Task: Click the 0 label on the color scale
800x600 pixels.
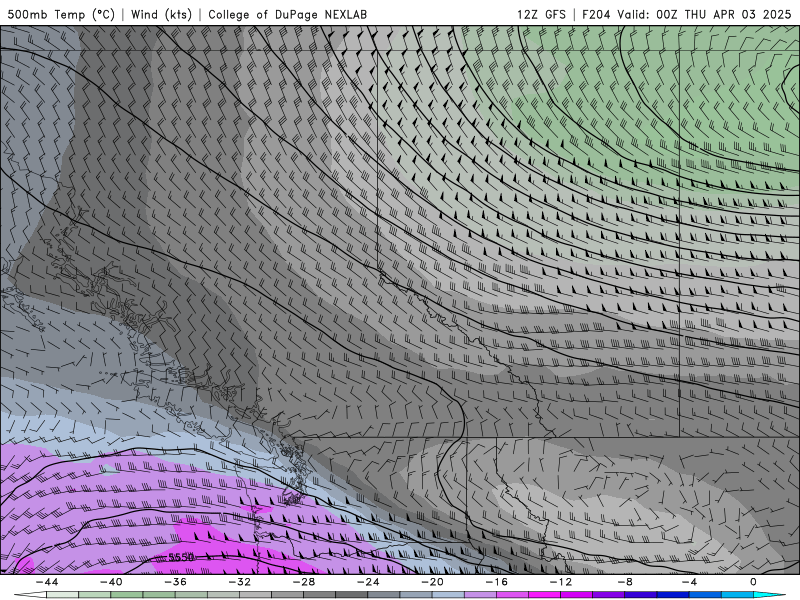Action: [x=754, y=582]
